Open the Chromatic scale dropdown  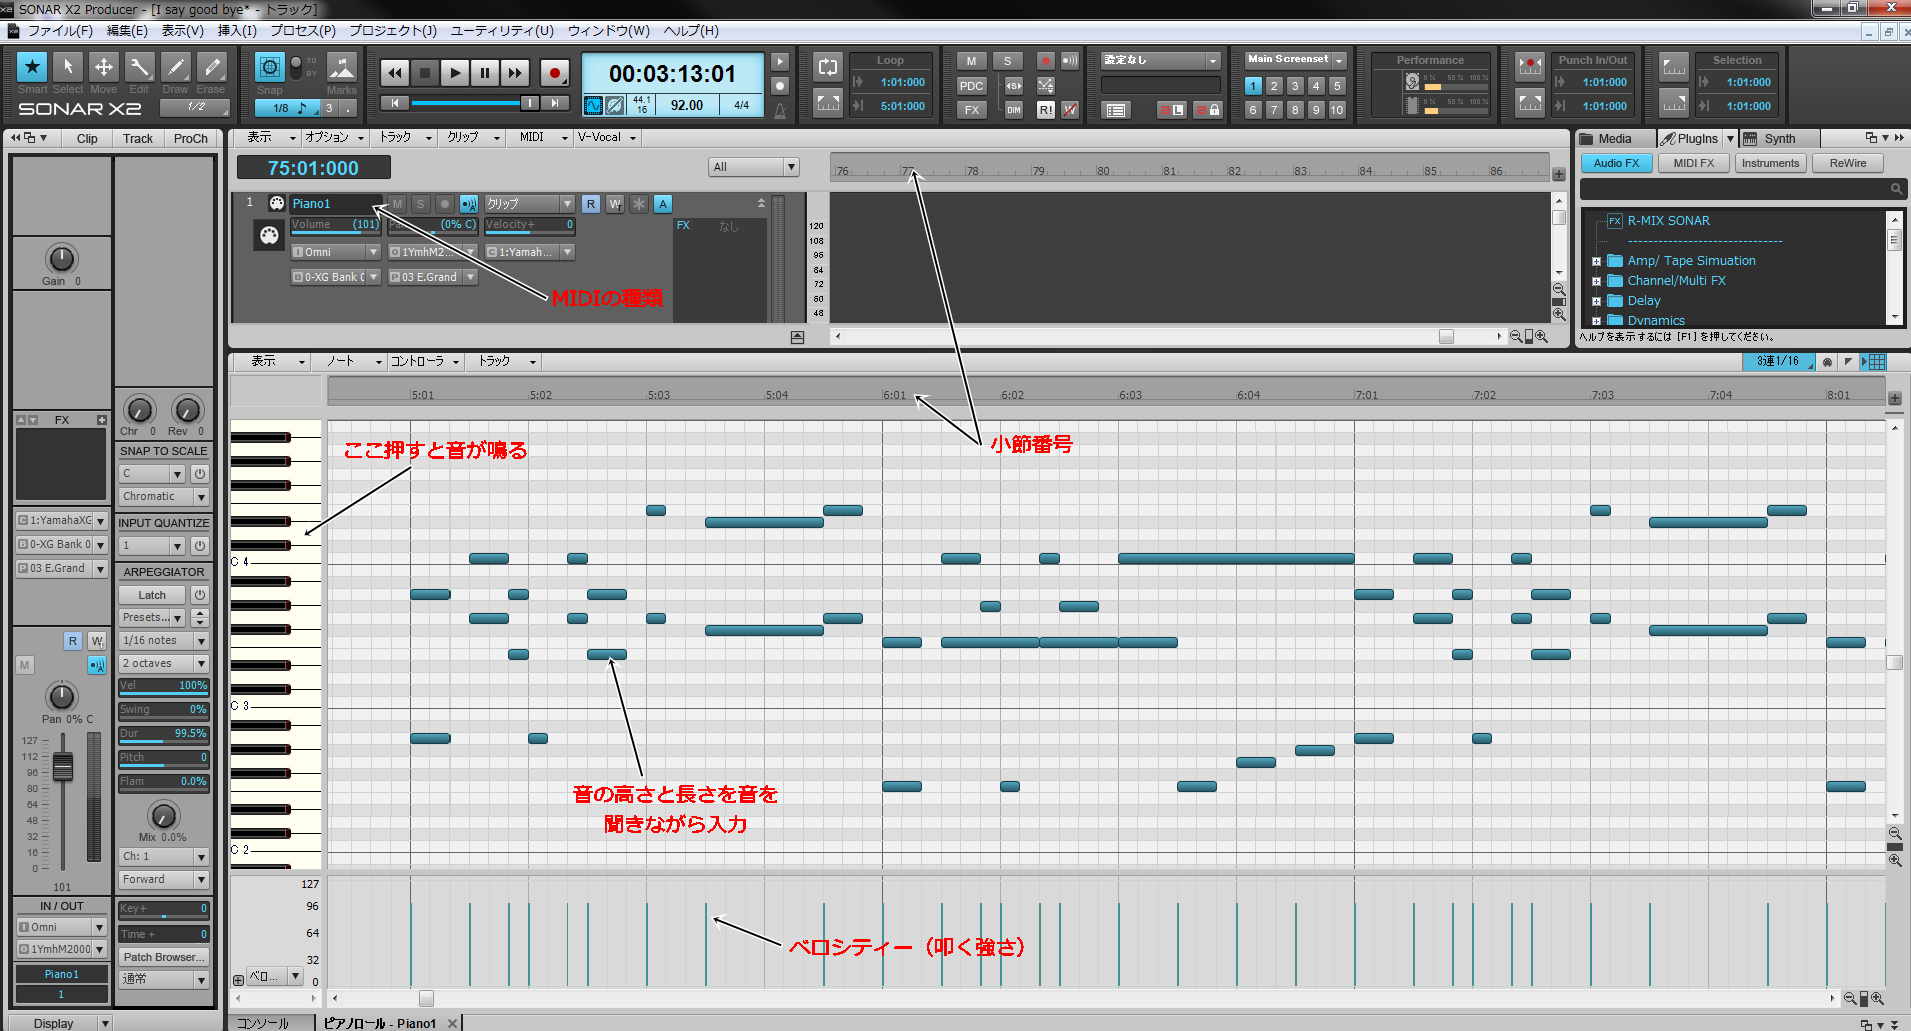pyautogui.click(x=163, y=497)
